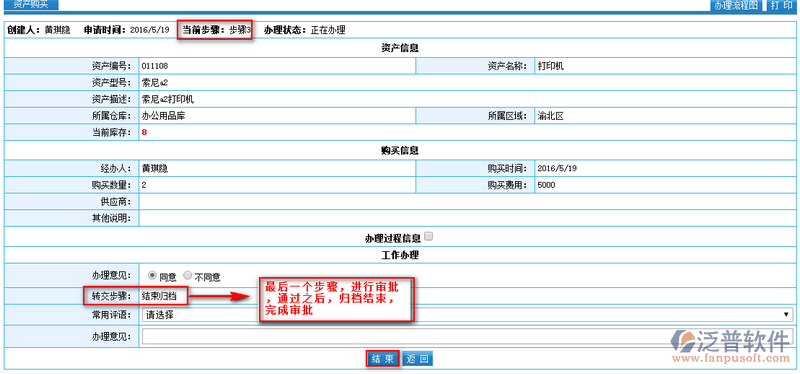Click the 结束 button to finish
The width and height of the screenshot is (800, 374).
382,359
